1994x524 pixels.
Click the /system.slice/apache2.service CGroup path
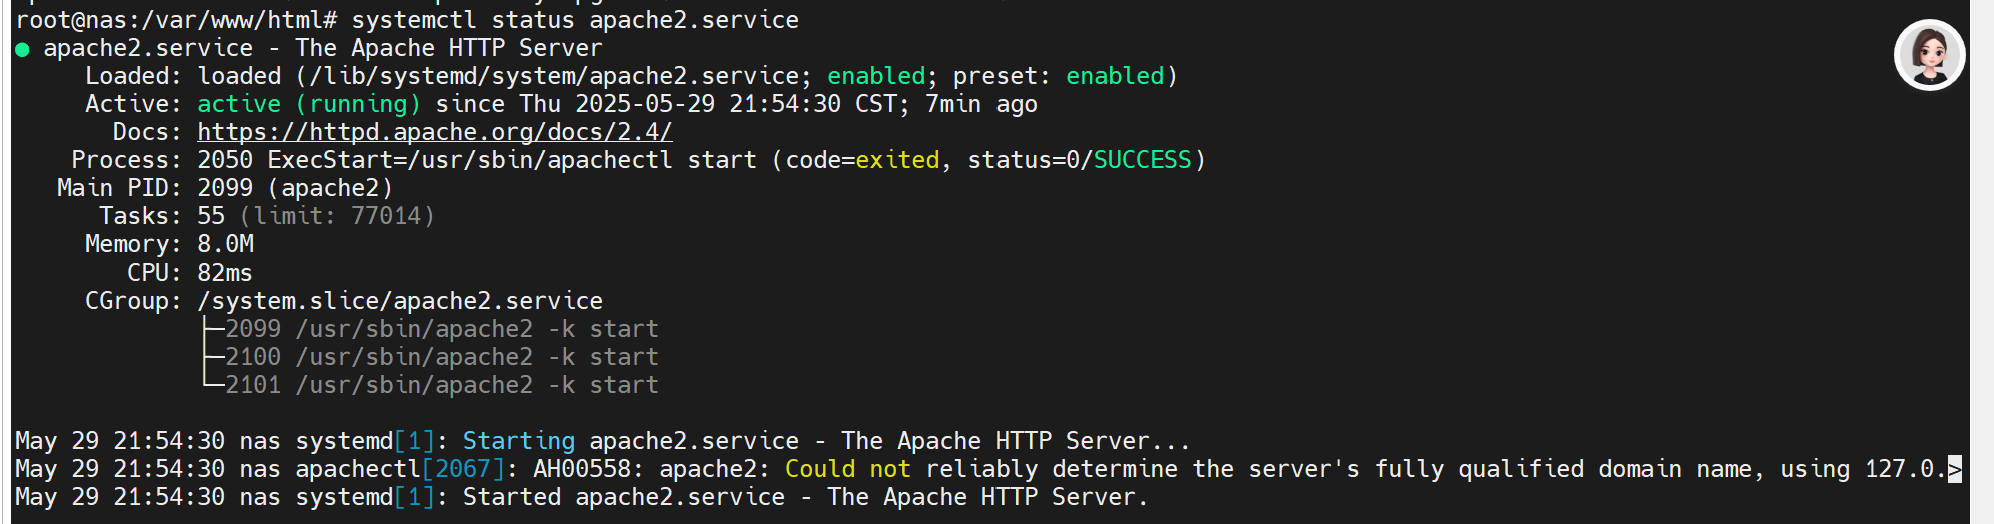(400, 301)
